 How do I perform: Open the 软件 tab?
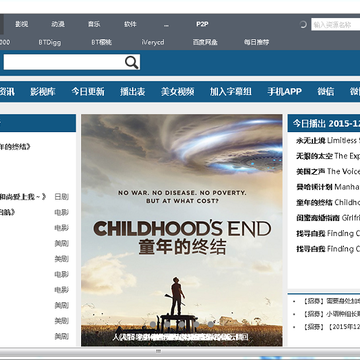[130, 24]
